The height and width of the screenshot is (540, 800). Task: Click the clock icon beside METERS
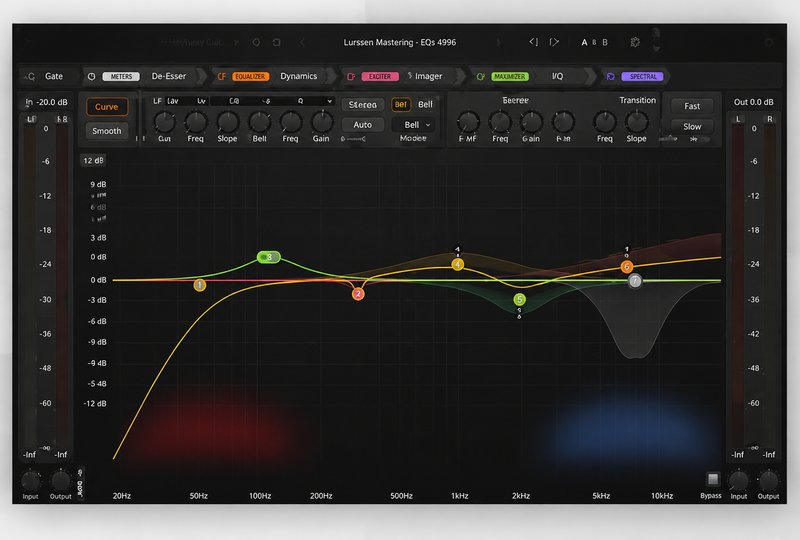click(91, 77)
